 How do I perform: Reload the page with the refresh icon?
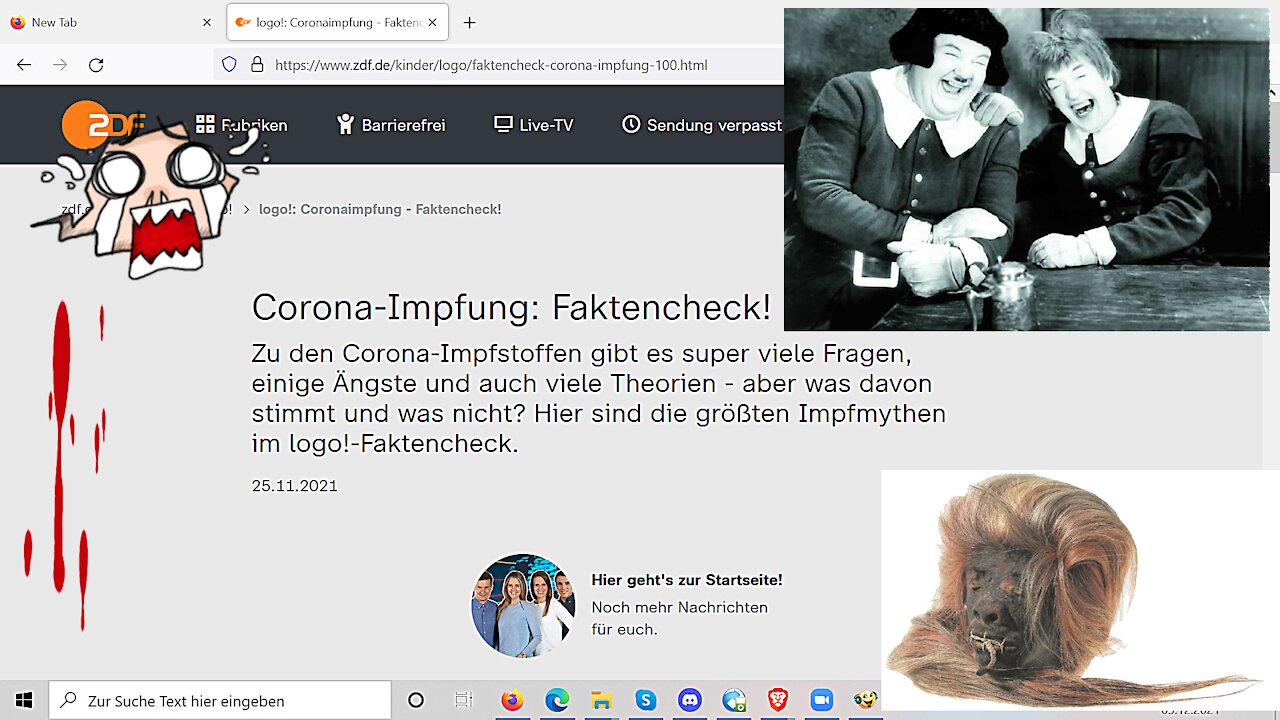[96, 65]
